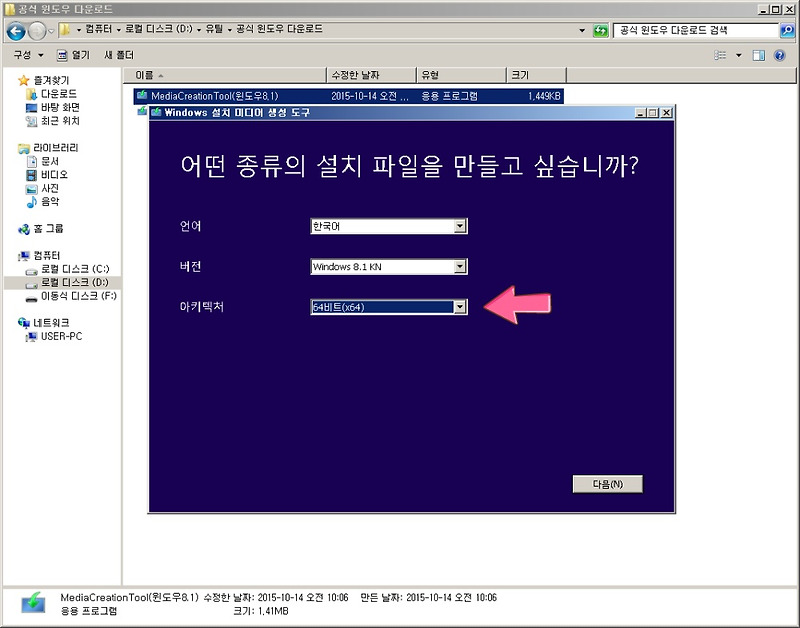Select 즐겨찾기 in the navigation pane
The width and height of the screenshot is (800, 628).
tap(51, 80)
